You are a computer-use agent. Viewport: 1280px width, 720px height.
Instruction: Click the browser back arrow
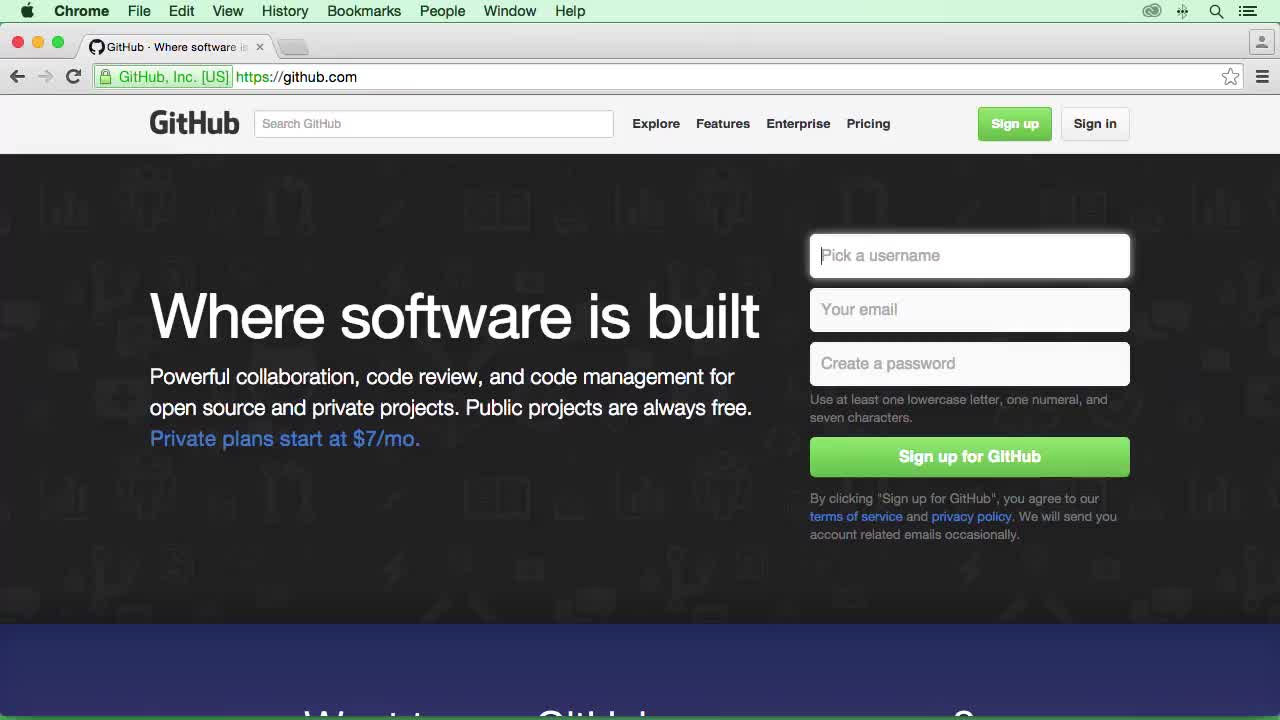click(17, 76)
